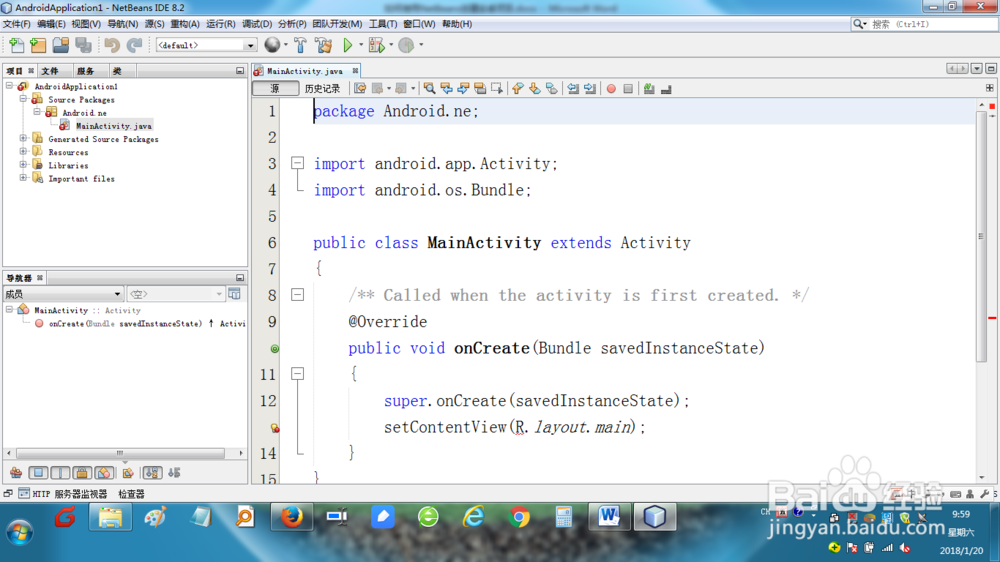Select the MainActivity.java editor tab

[304, 71]
